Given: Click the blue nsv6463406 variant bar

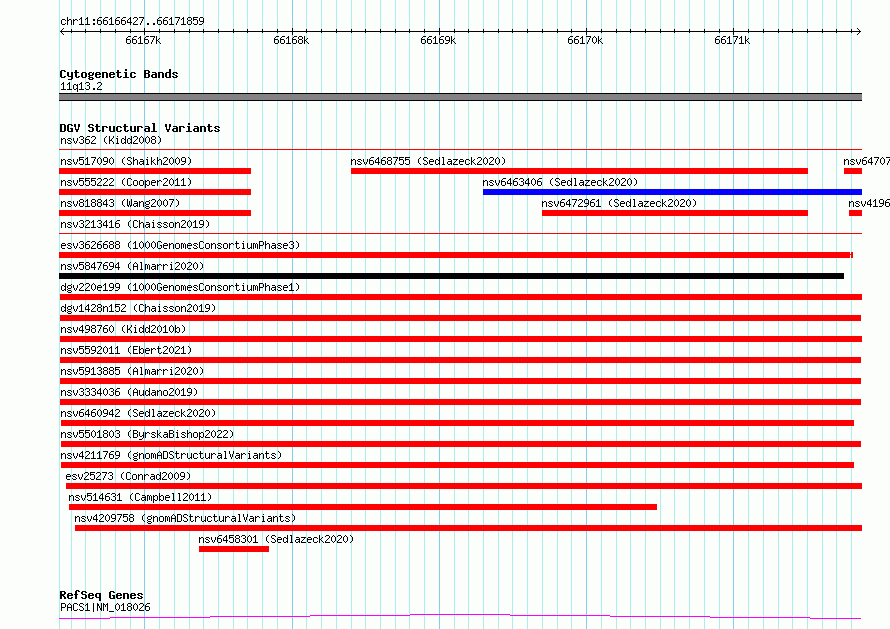Looking at the screenshot, I should [x=672, y=192].
